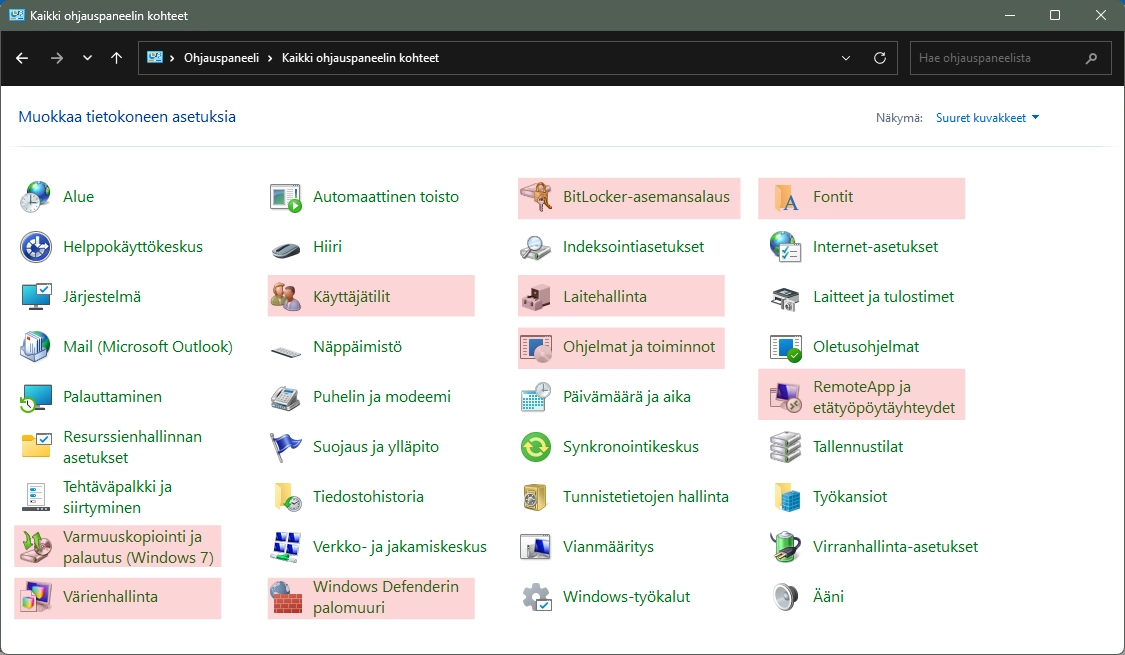Viewport: 1125px width, 655px height.
Task: Open the Synkronointikeskus green icon
Action: [536, 447]
